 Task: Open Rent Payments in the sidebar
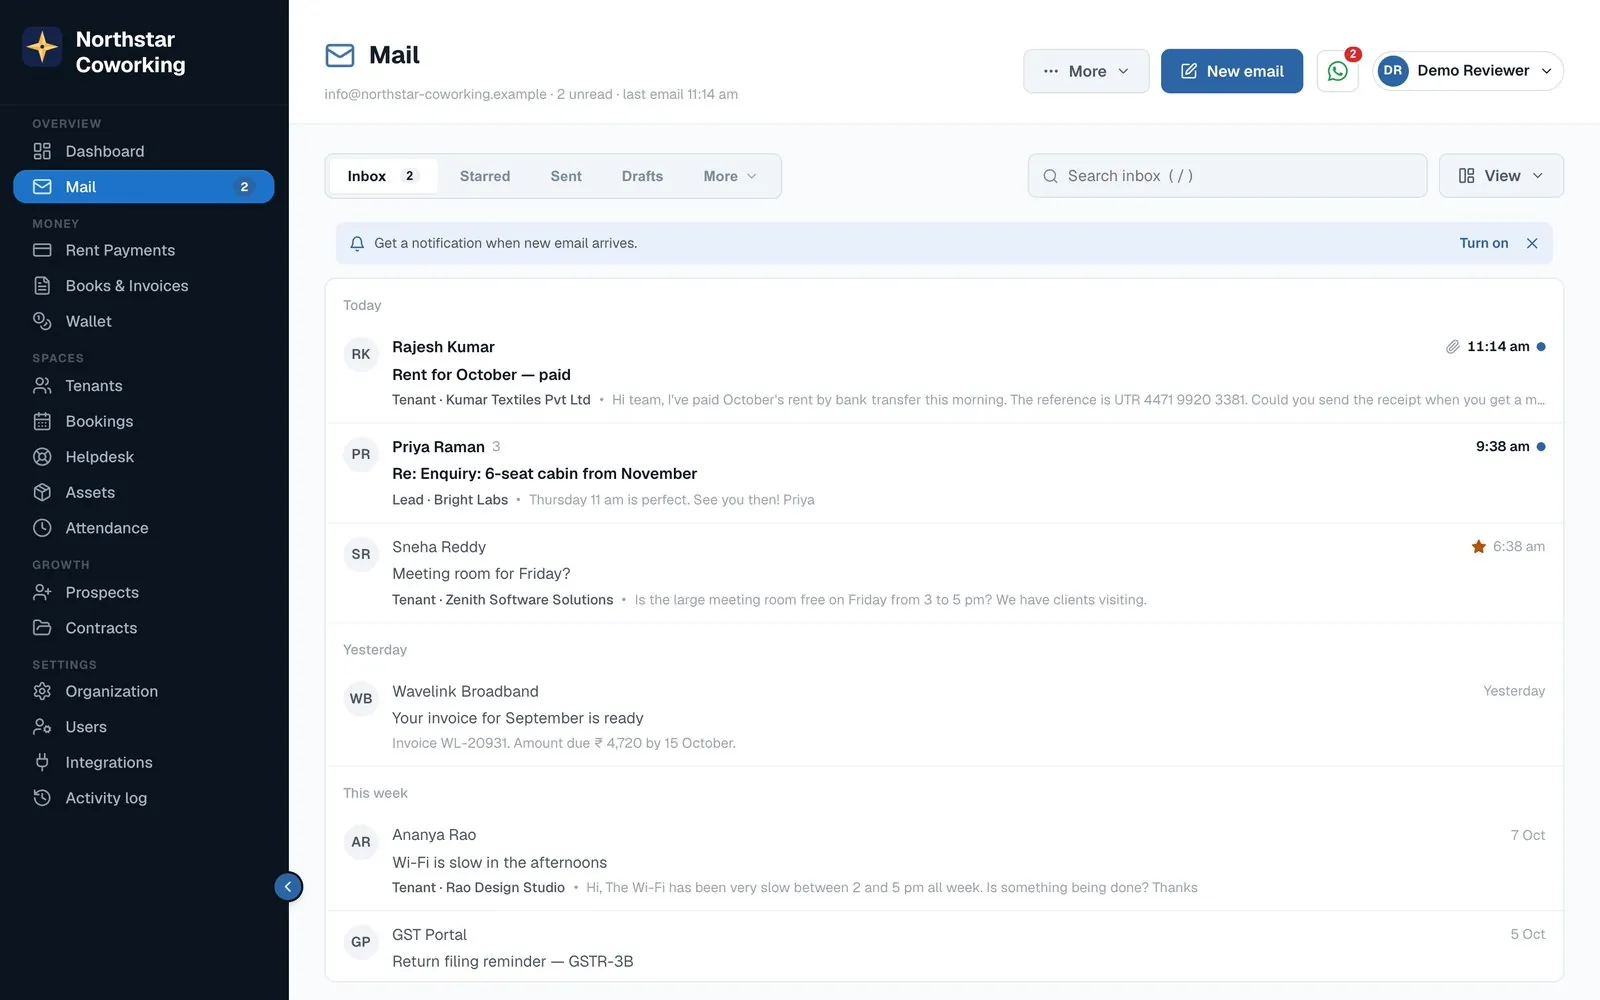[x=143, y=250]
